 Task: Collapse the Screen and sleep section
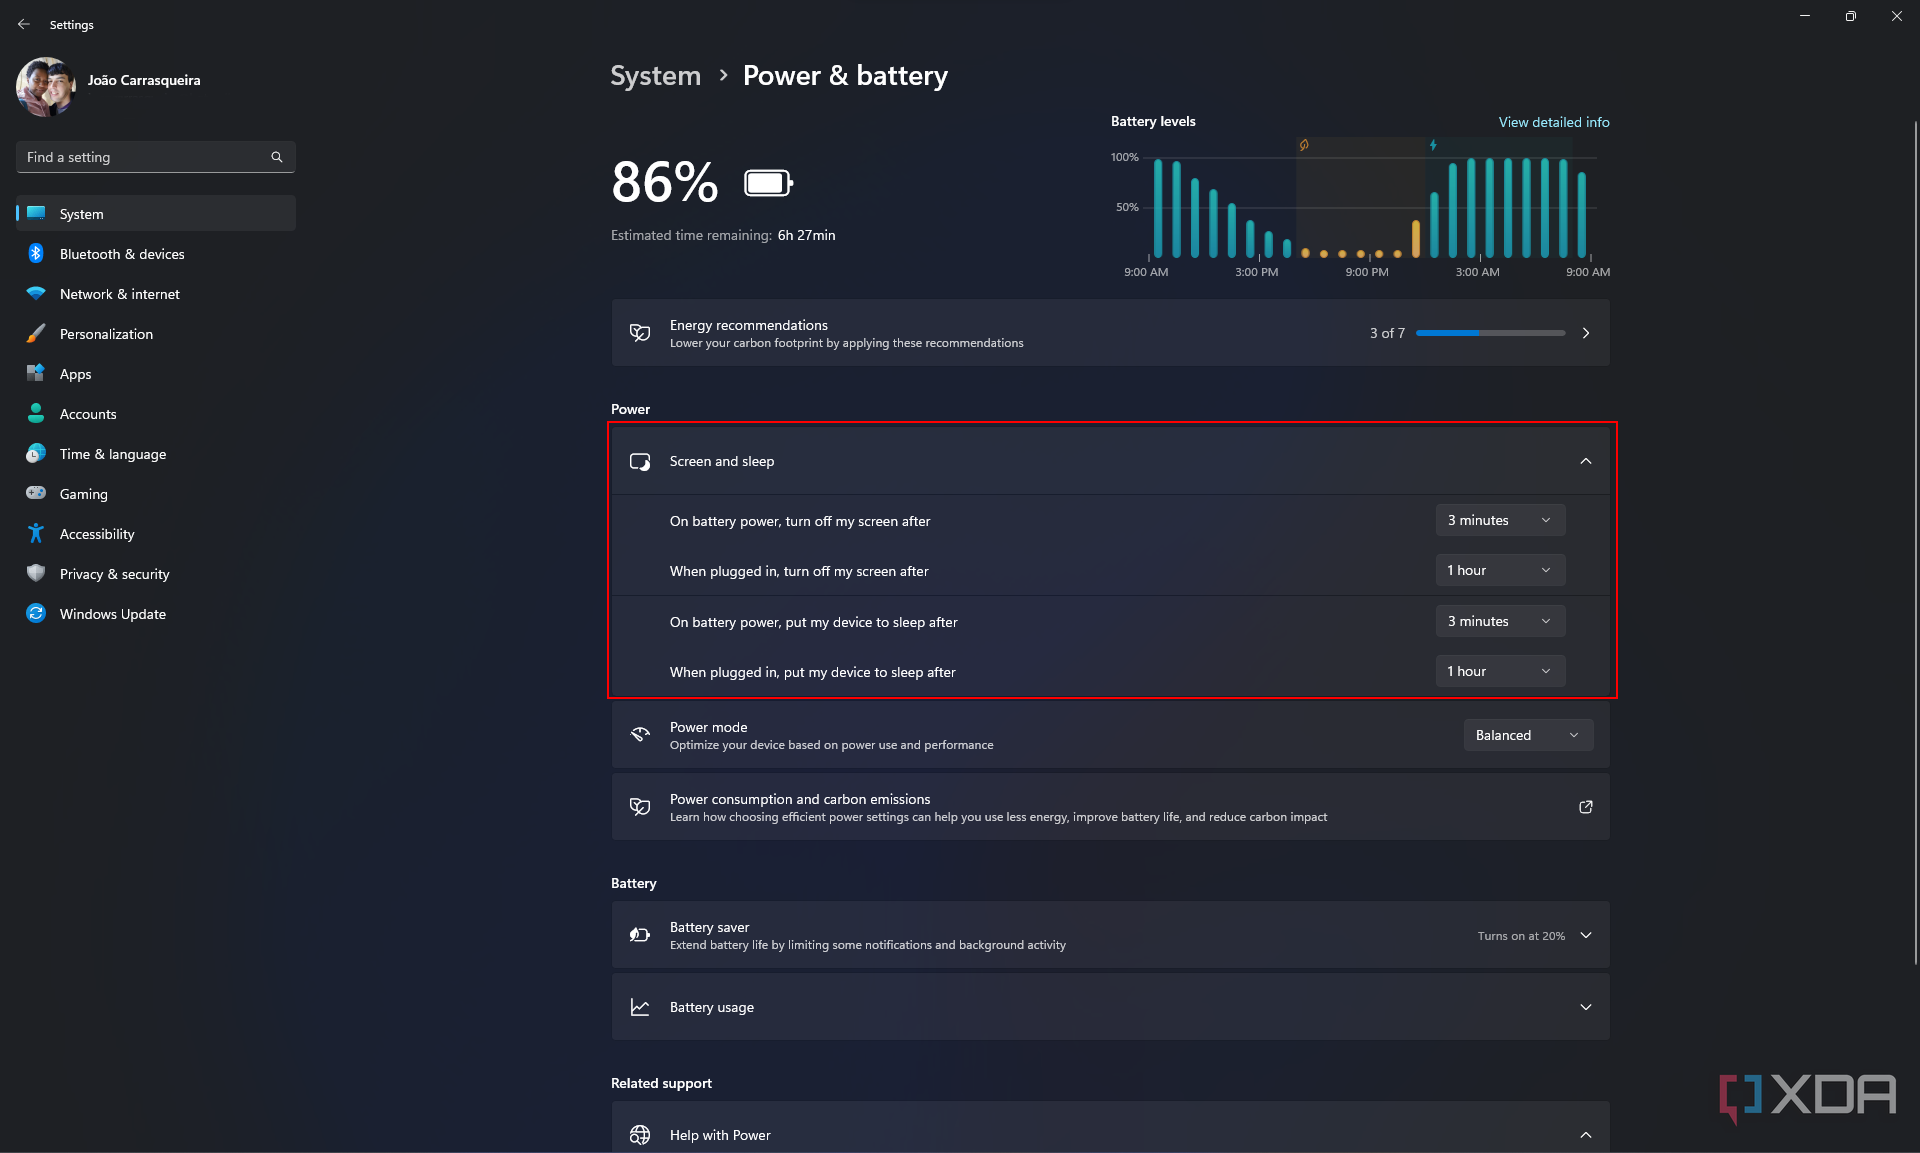point(1585,459)
